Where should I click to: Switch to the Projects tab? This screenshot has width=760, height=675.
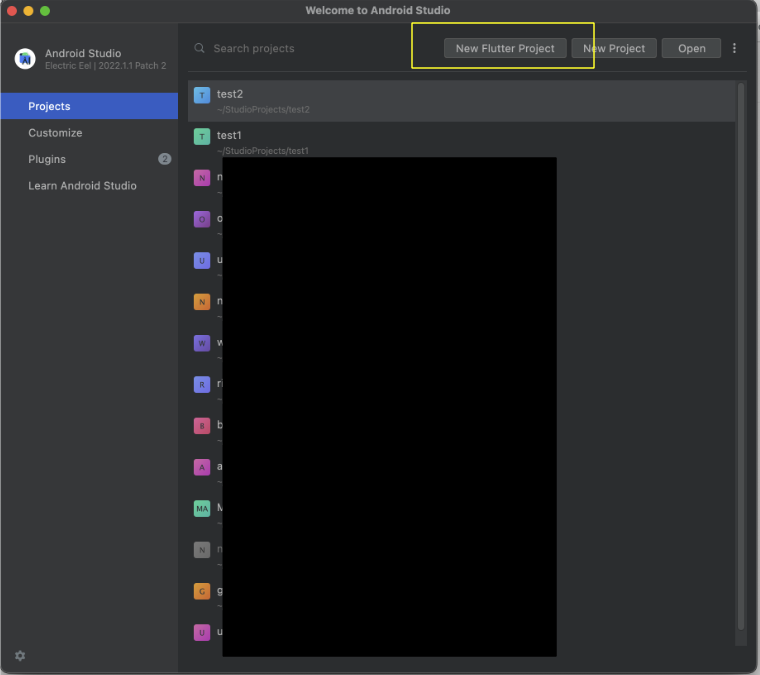point(89,106)
